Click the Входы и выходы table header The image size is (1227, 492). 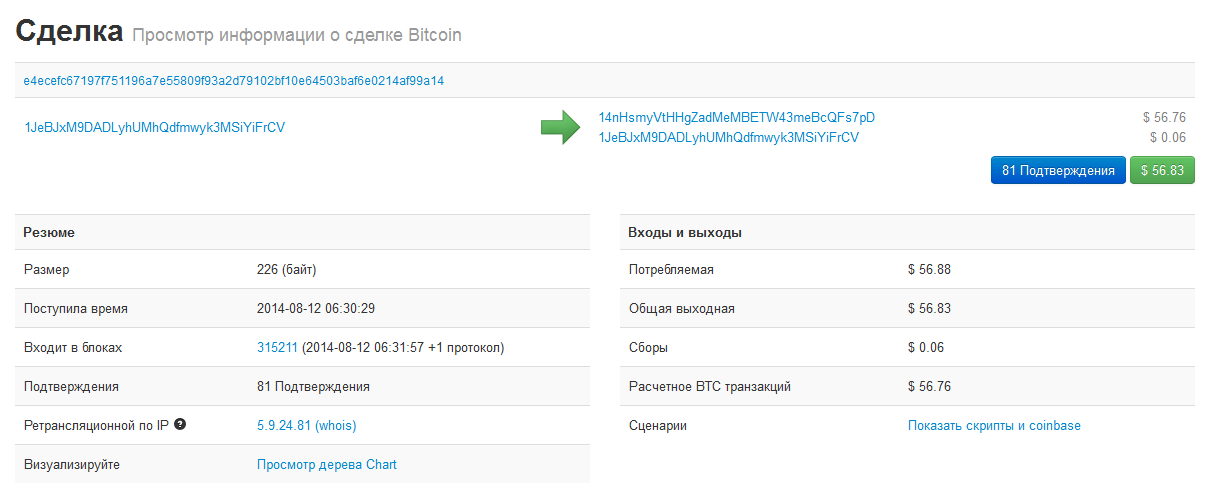coord(685,232)
